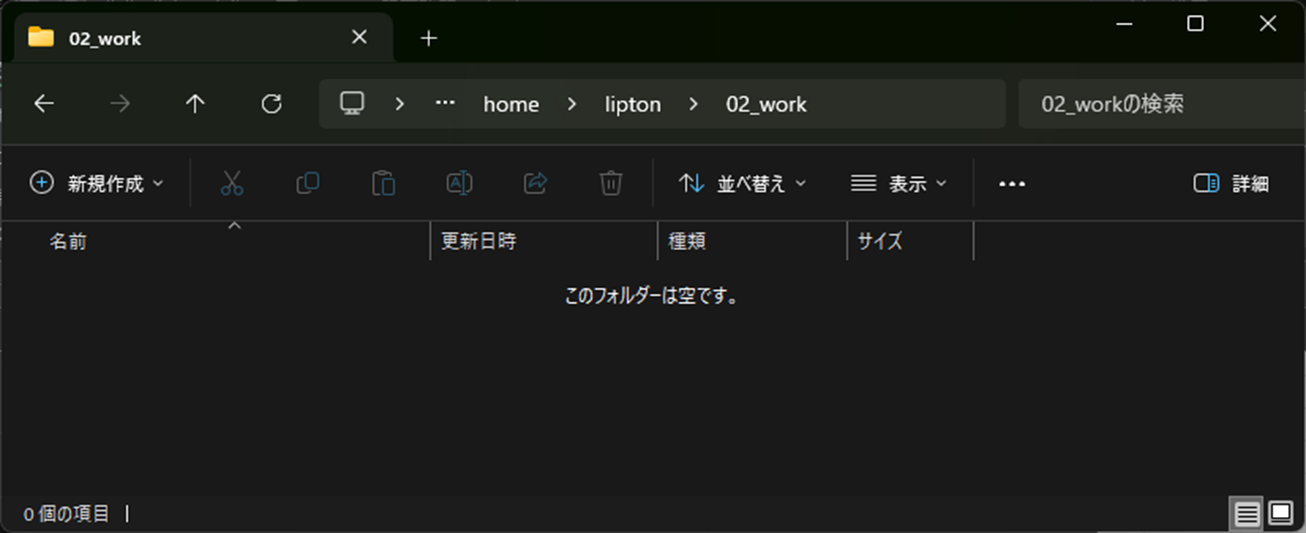
Task: Open the 新規作成 menu
Action: point(97,183)
